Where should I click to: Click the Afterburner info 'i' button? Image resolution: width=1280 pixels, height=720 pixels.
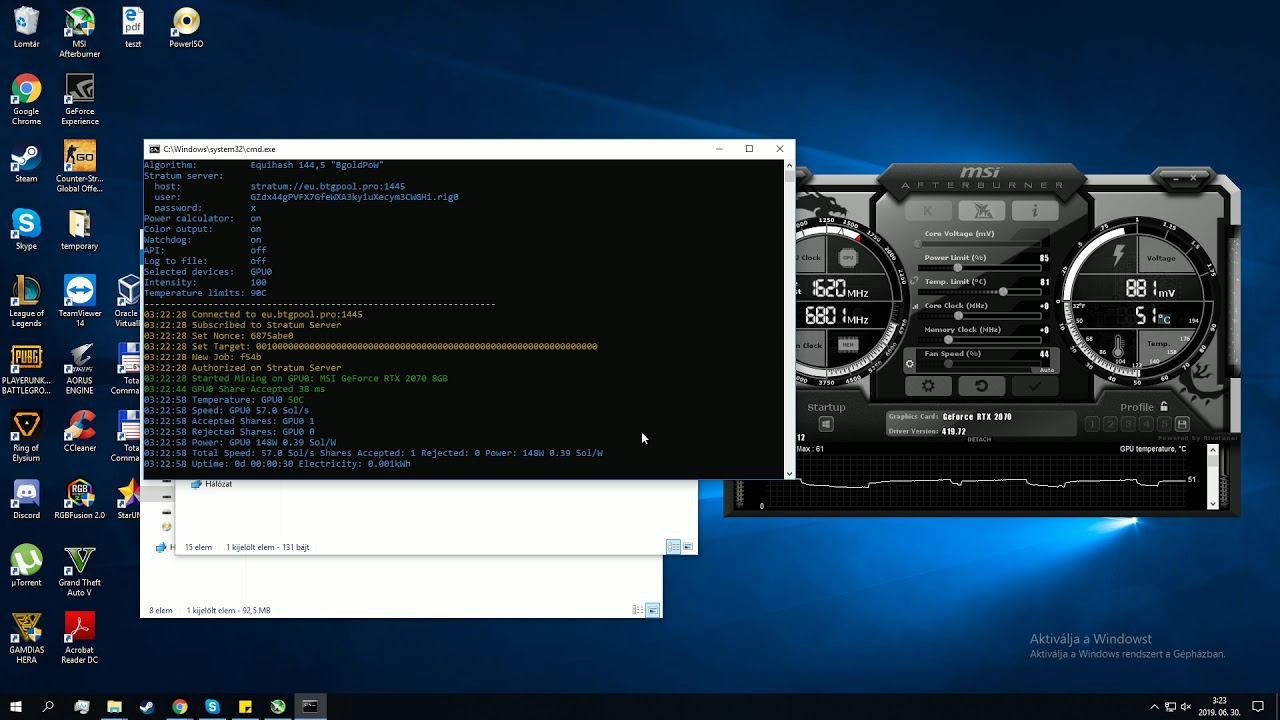pyautogui.click(x=1034, y=211)
